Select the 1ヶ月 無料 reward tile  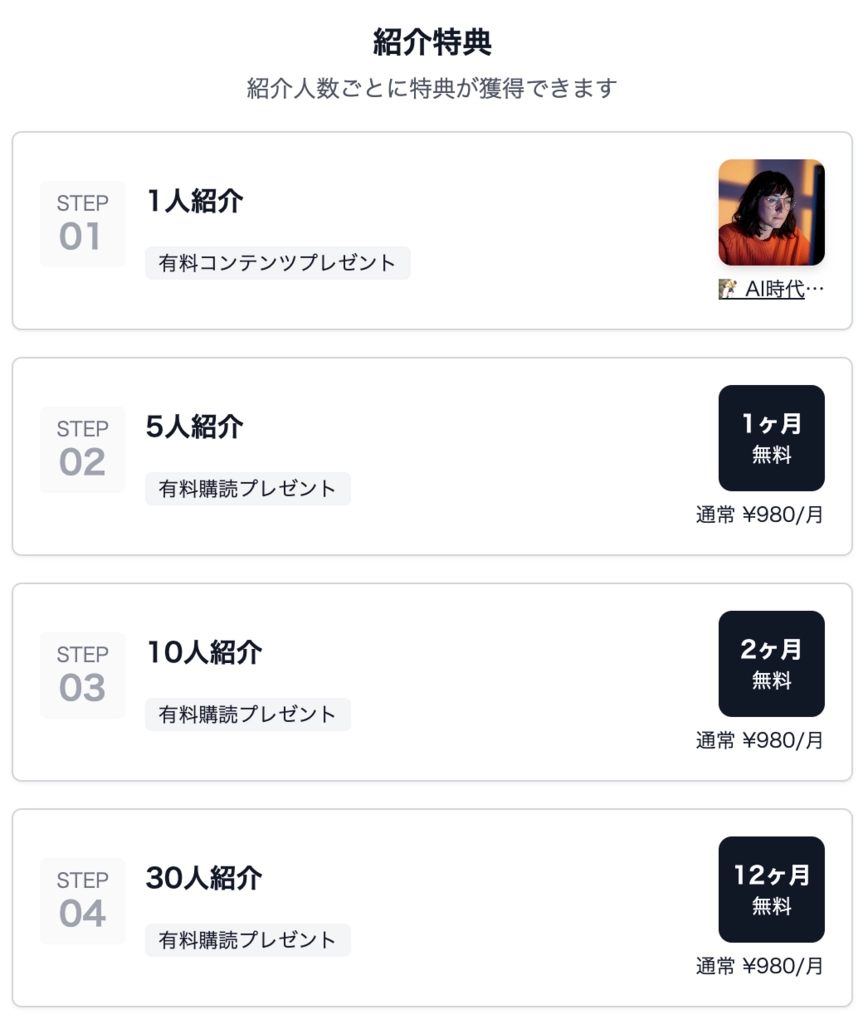(x=771, y=438)
